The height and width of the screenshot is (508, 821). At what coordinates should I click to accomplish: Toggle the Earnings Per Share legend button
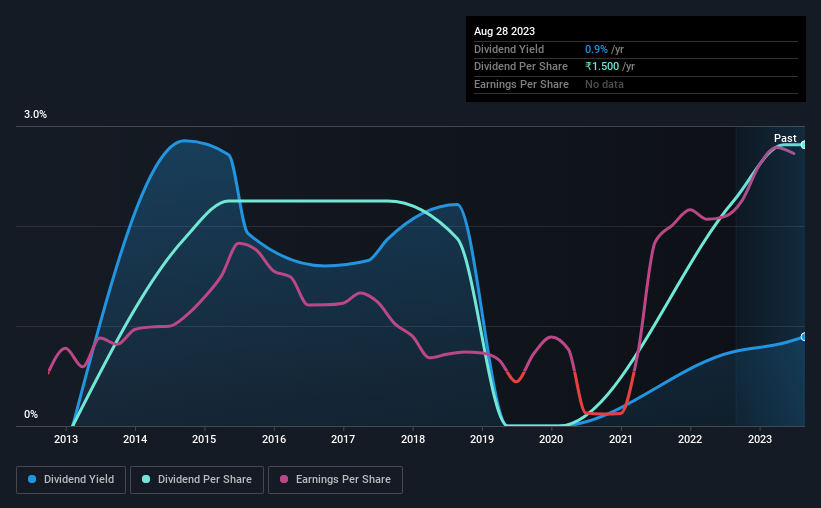[335, 480]
